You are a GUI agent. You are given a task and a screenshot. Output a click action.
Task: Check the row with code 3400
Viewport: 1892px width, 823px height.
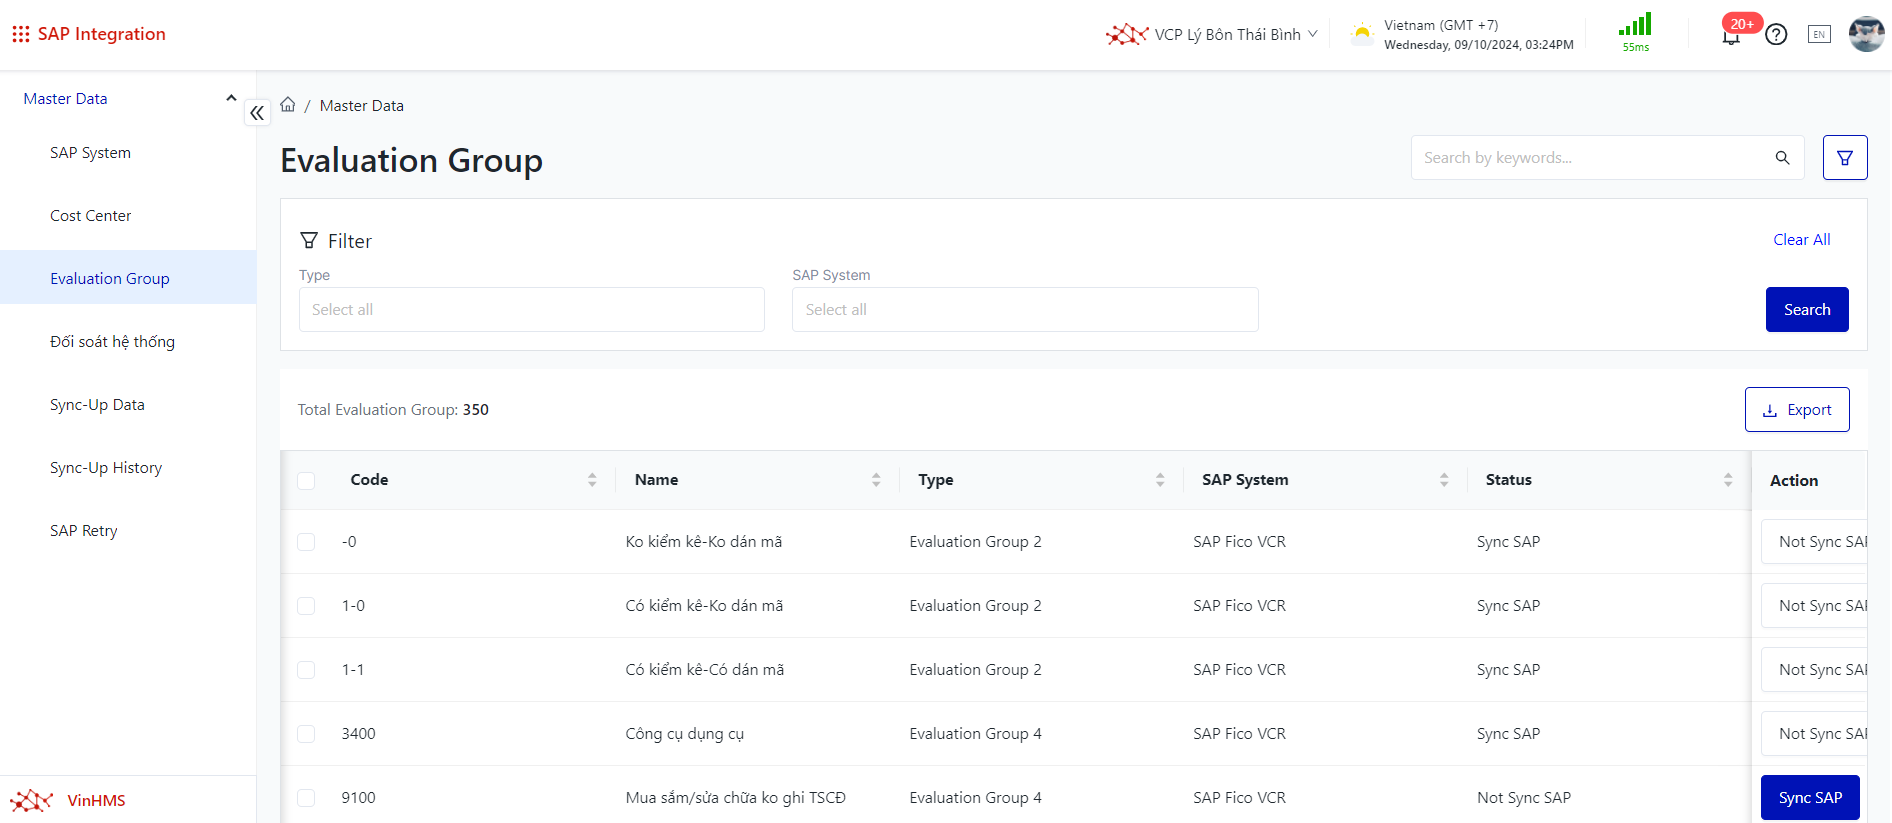click(306, 734)
